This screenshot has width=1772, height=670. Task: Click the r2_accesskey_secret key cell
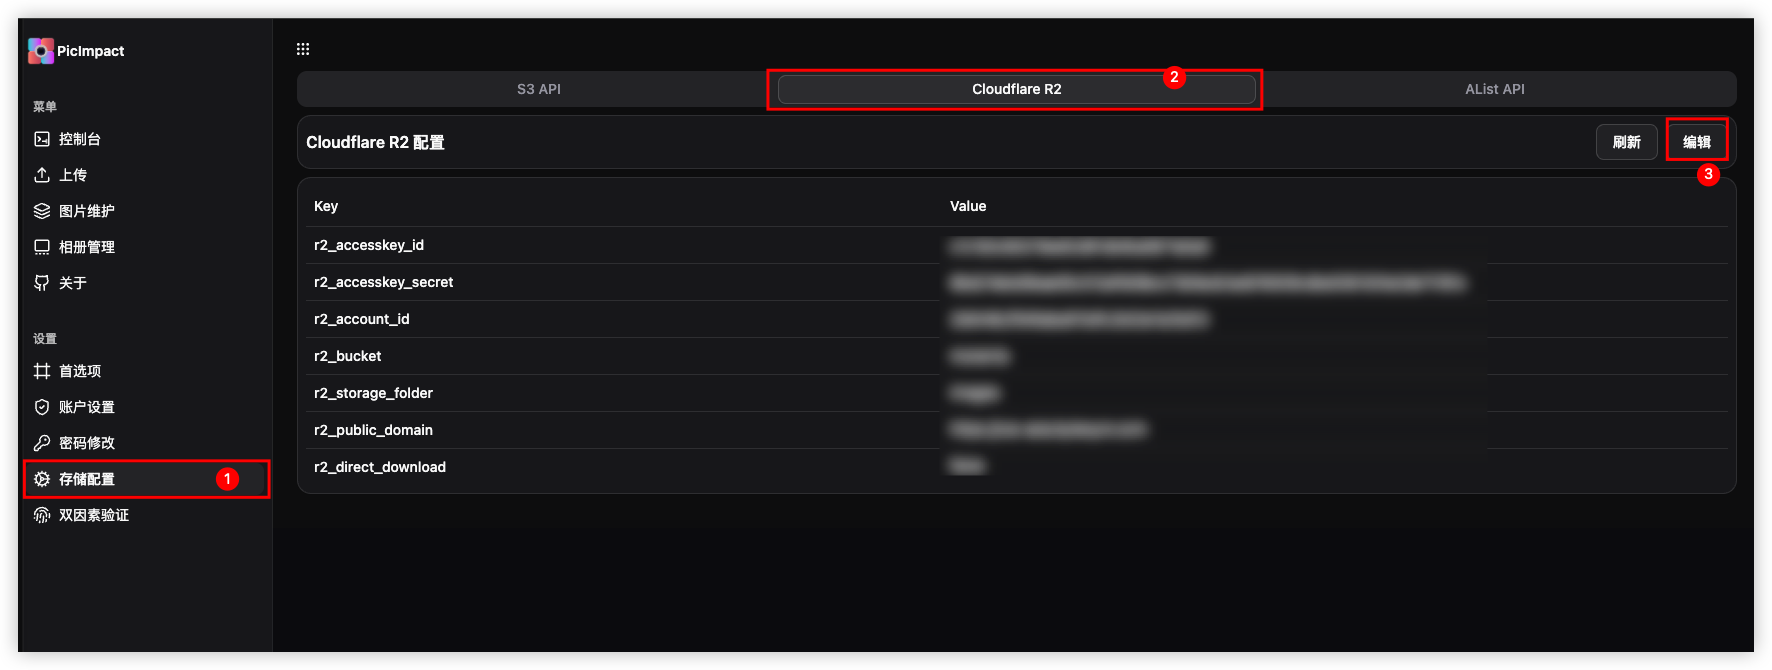click(x=384, y=282)
